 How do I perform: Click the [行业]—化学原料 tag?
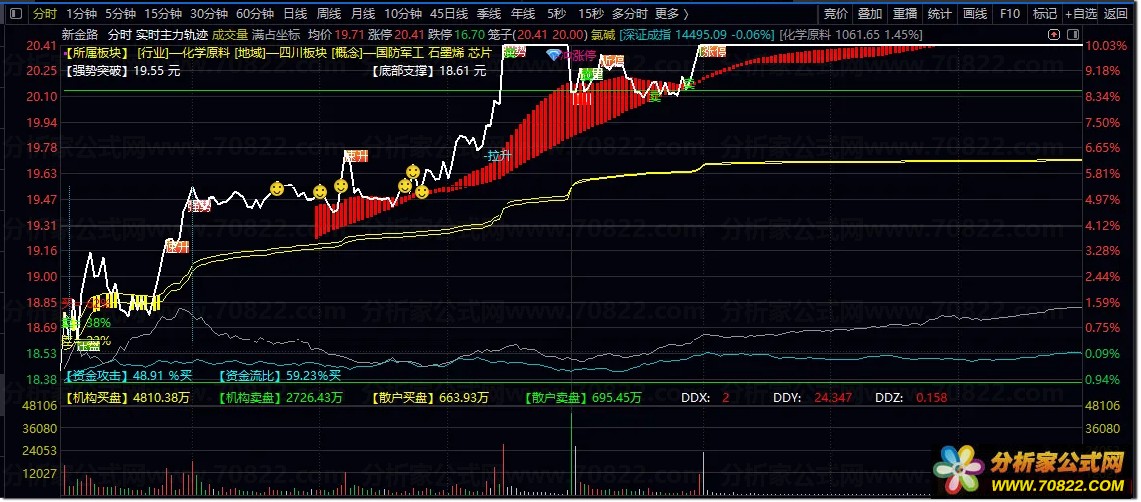182,52
